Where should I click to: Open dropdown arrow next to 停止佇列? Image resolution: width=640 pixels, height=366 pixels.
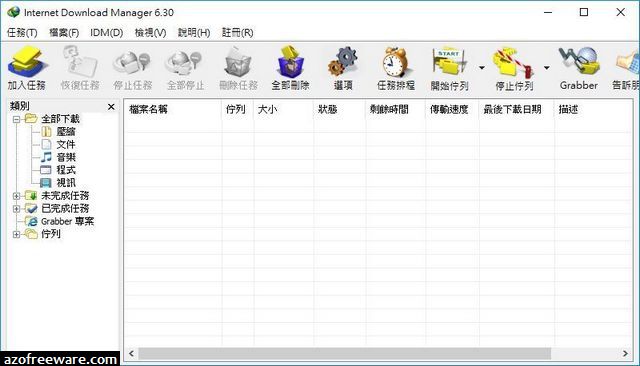pyautogui.click(x=547, y=68)
